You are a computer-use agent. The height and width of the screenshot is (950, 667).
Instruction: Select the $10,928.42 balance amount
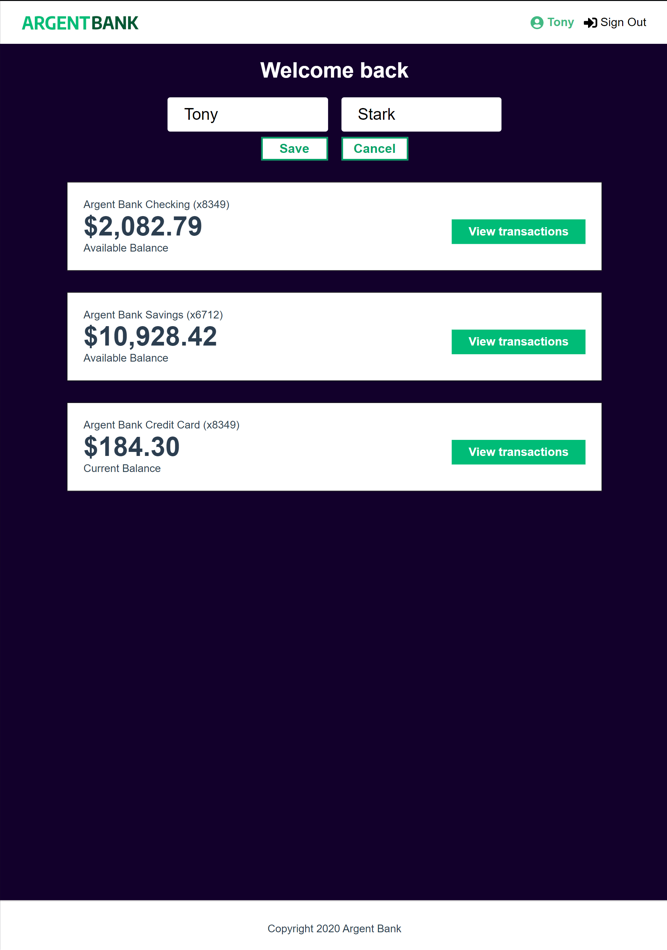click(150, 337)
